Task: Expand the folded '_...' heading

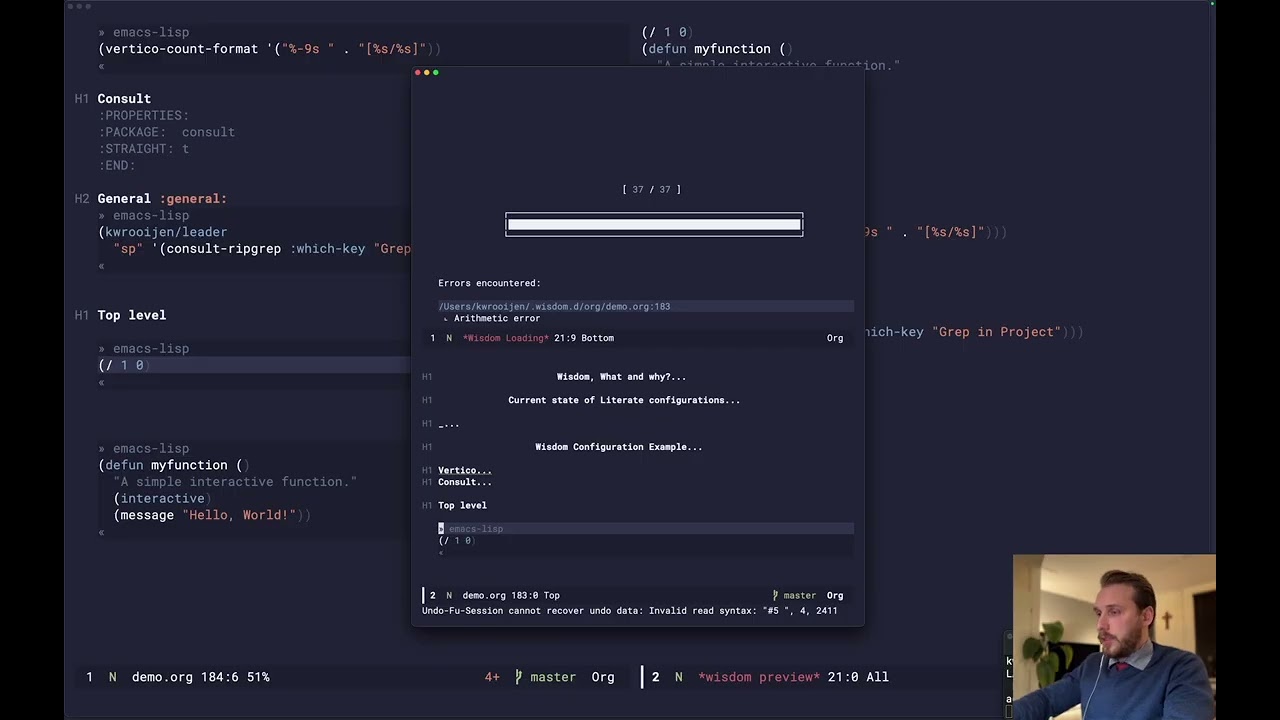Action: [448, 424]
